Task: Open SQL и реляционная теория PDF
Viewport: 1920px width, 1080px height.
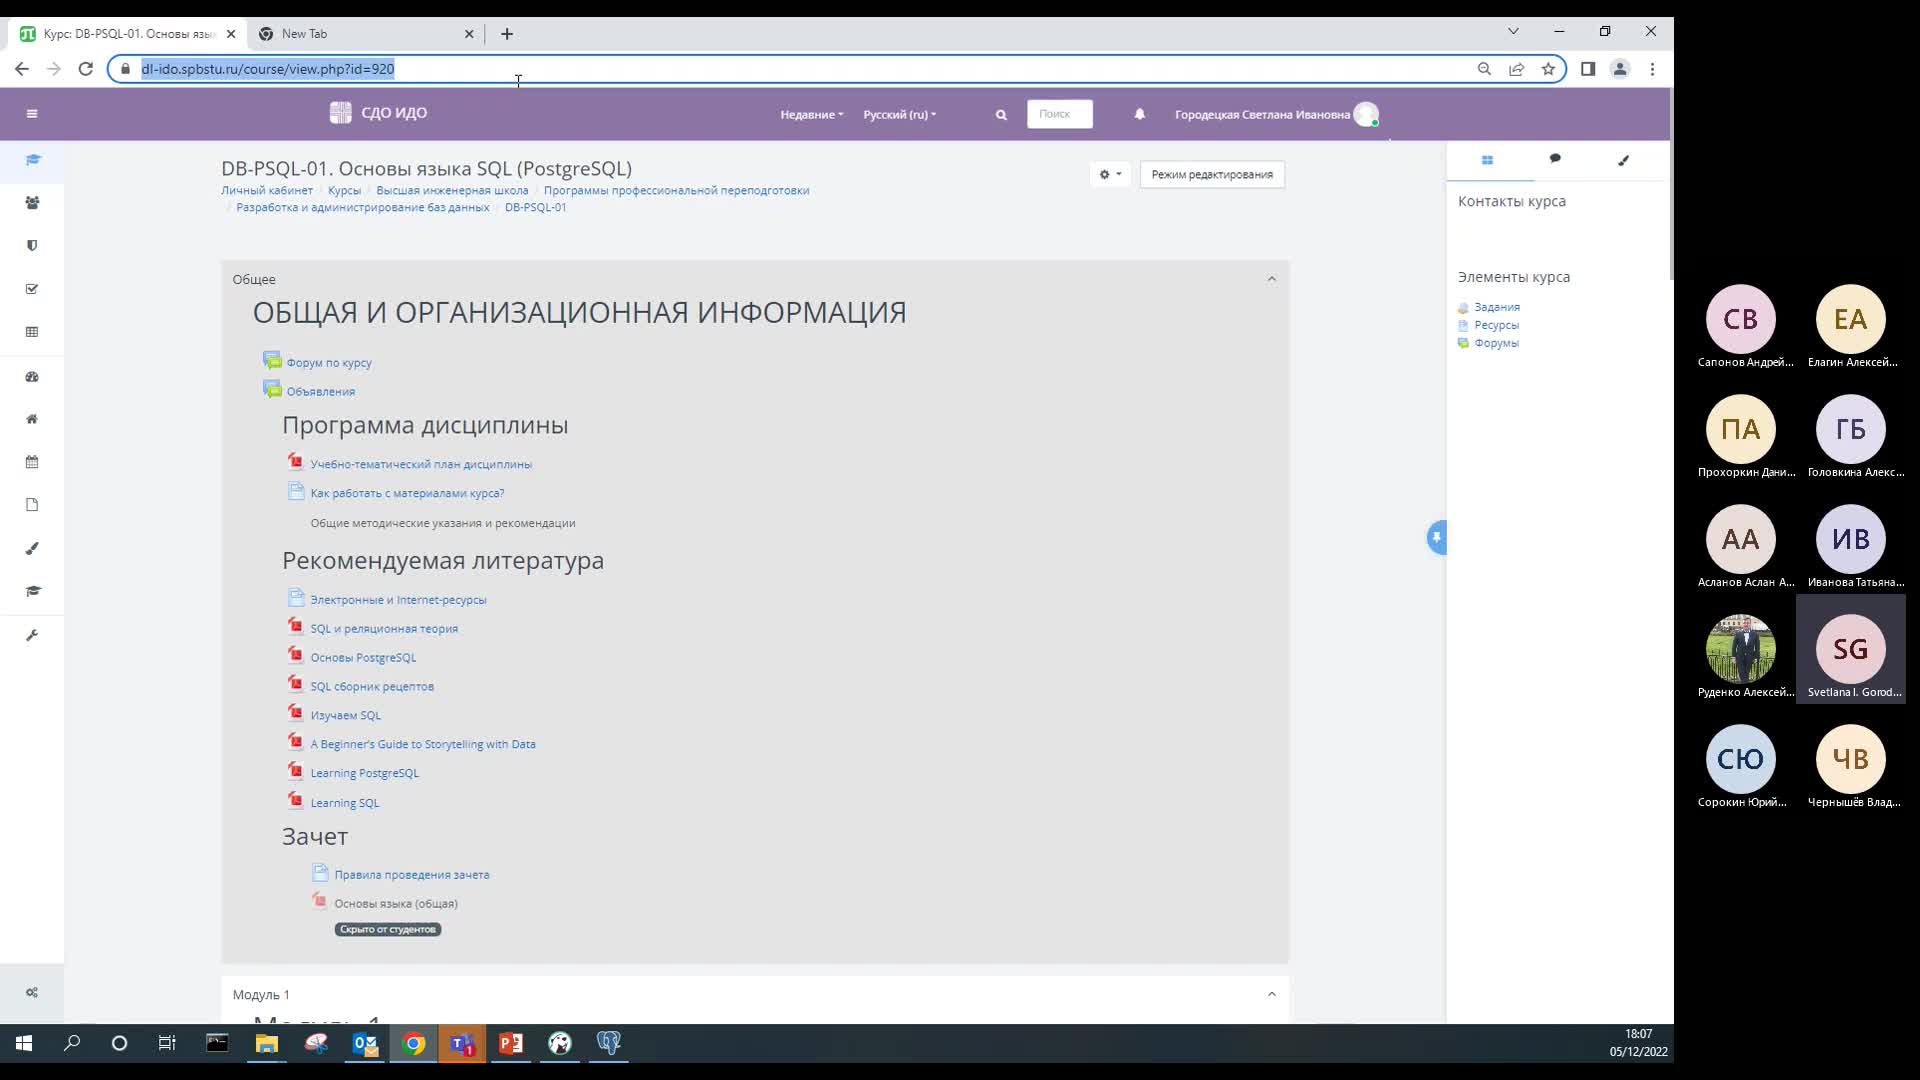Action: pyautogui.click(x=384, y=629)
